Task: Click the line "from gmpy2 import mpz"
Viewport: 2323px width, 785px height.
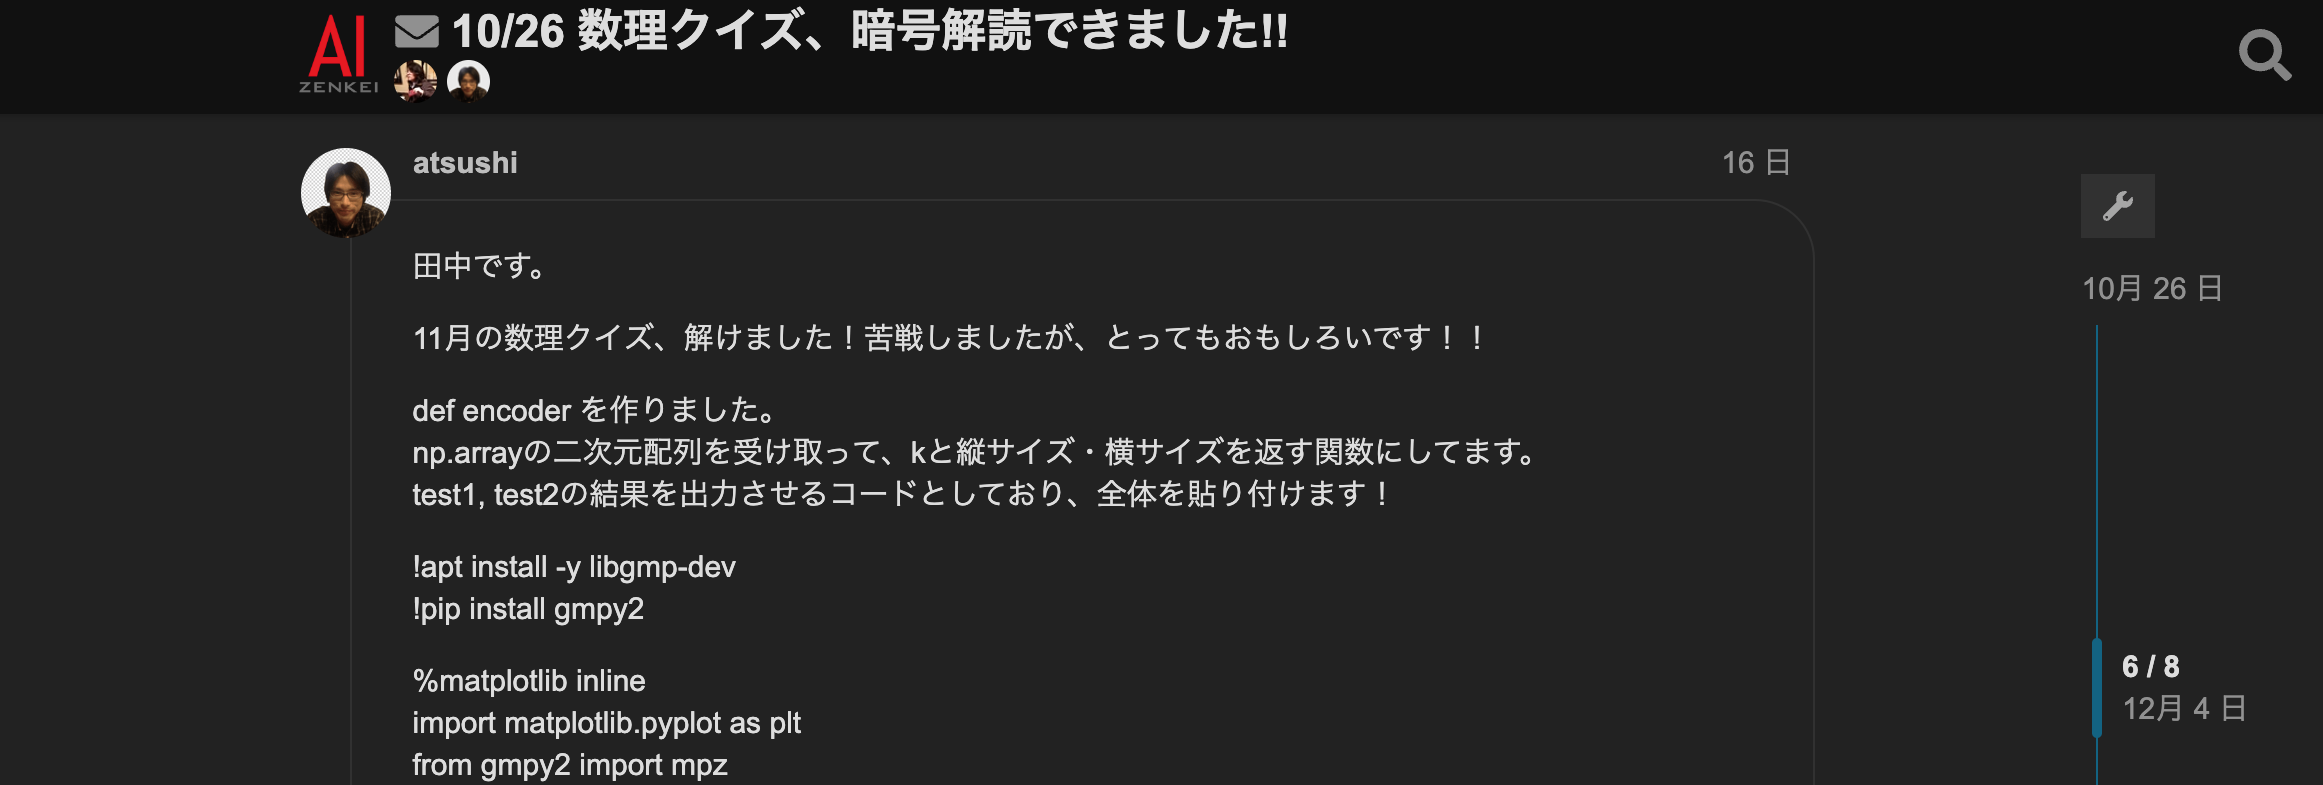Action: (570, 765)
